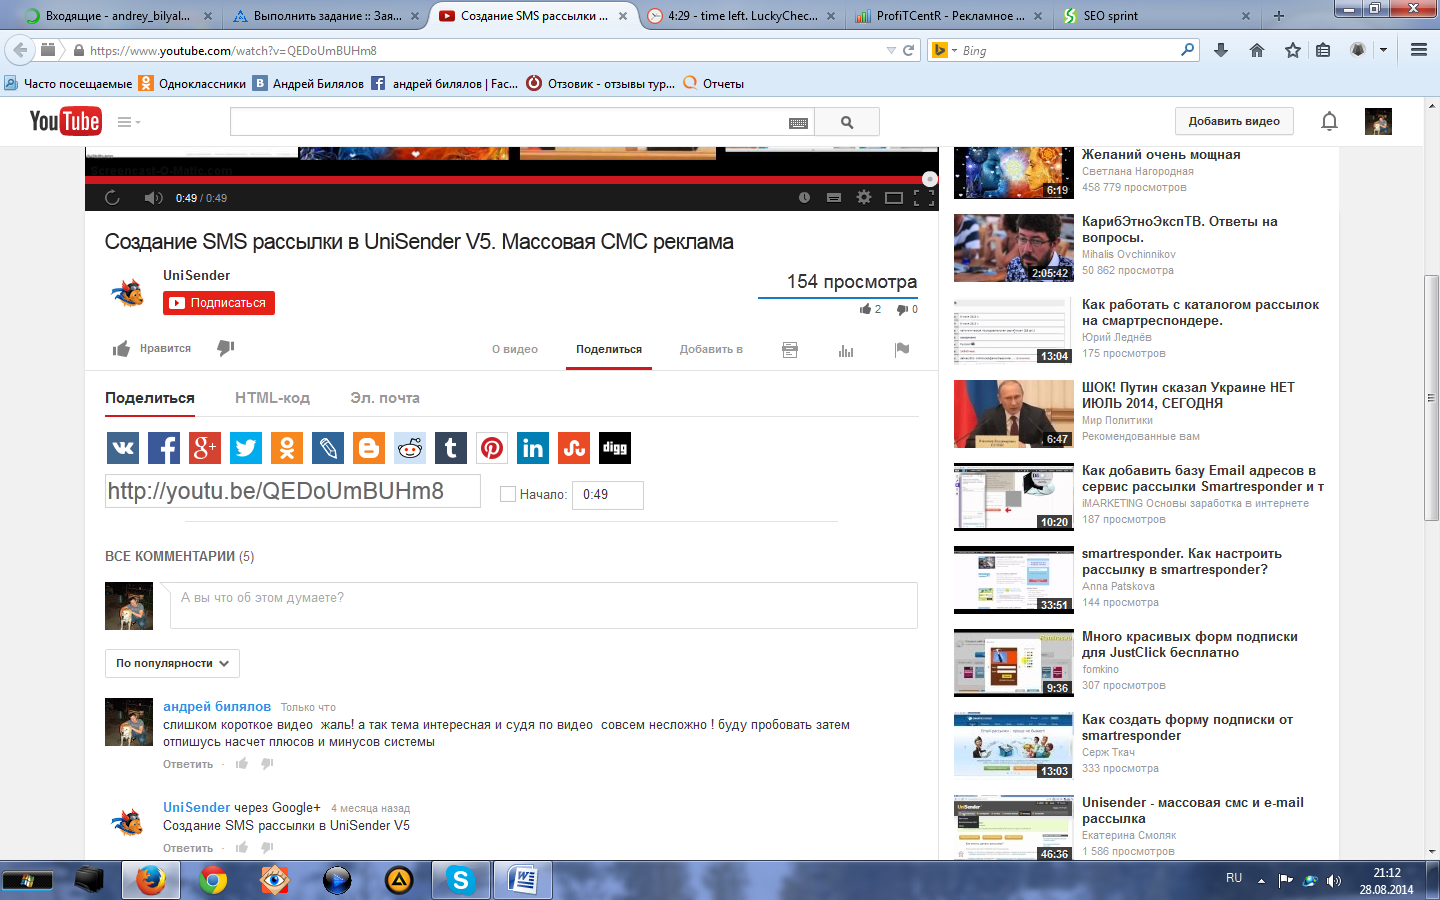1440x900 pixels.
Task: Open Putin 'ШОК!' video thumbnail
Action: (1014, 414)
